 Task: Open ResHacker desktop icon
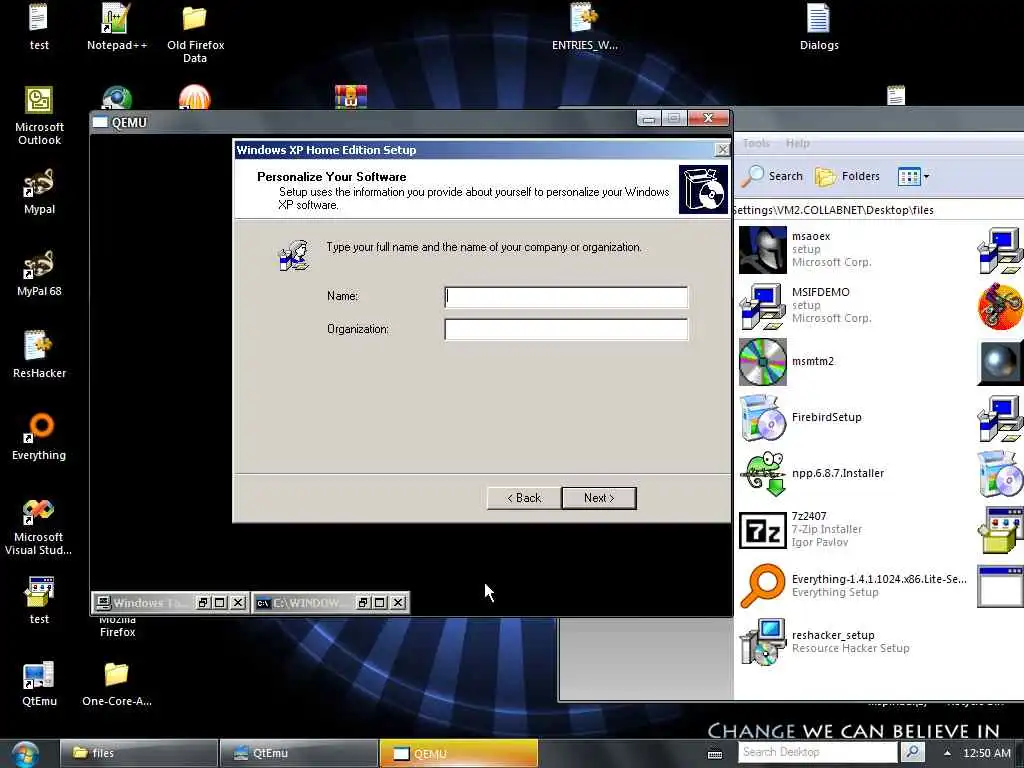click(x=39, y=355)
